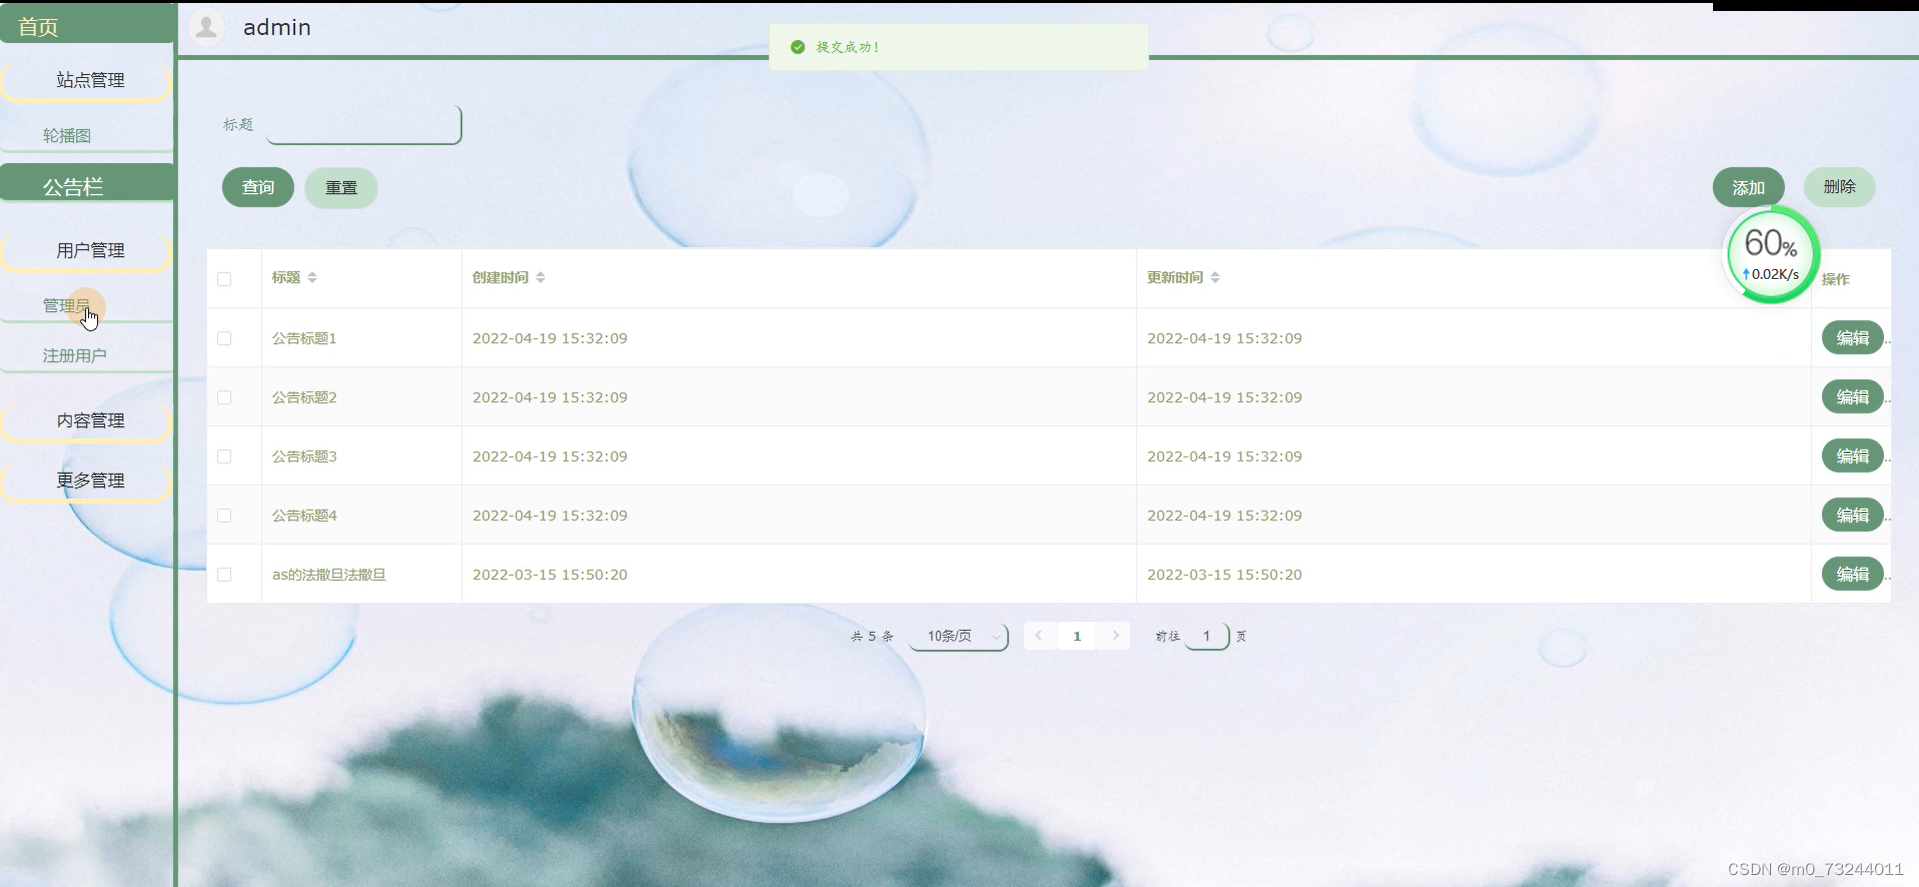Click the success checkmark icon in notification

pyautogui.click(x=798, y=47)
